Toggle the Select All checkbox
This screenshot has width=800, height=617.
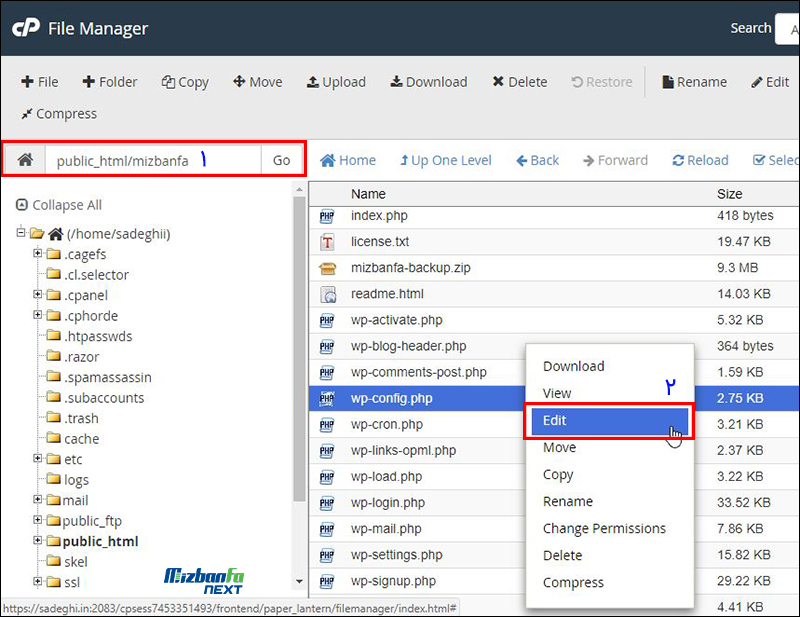pos(759,160)
